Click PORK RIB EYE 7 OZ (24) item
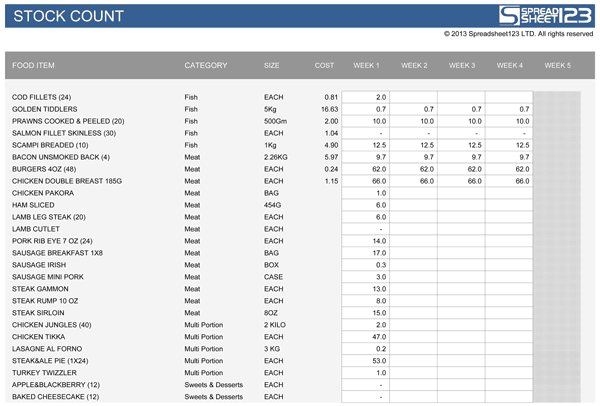The height and width of the screenshot is (406, 600). (52, 241)
